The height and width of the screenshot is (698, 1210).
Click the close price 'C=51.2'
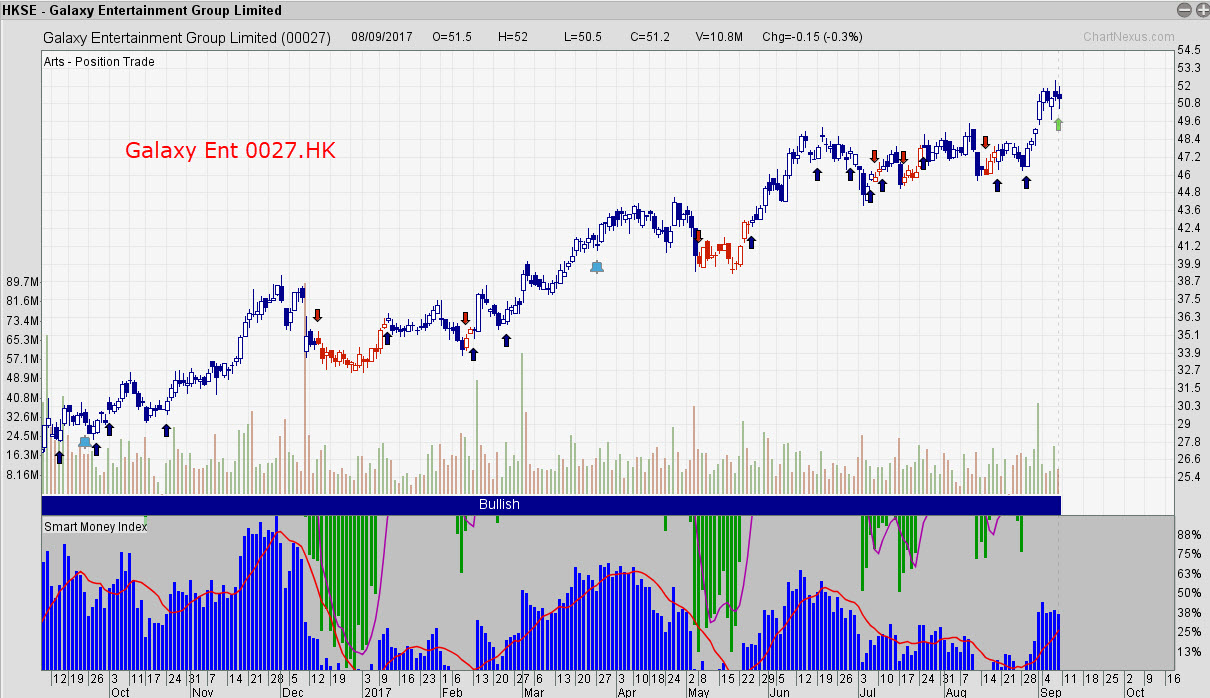pyautogui.click(x=650, y=37)
